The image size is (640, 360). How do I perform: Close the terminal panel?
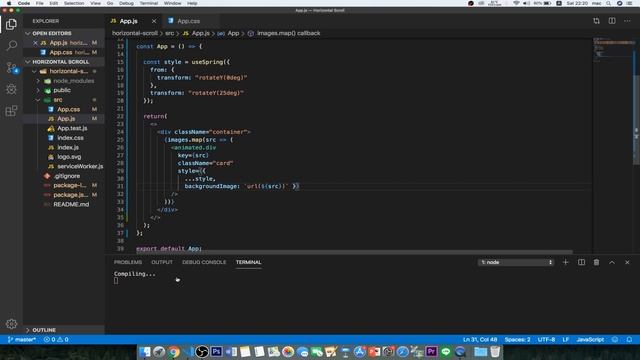[x=627, y=262]
